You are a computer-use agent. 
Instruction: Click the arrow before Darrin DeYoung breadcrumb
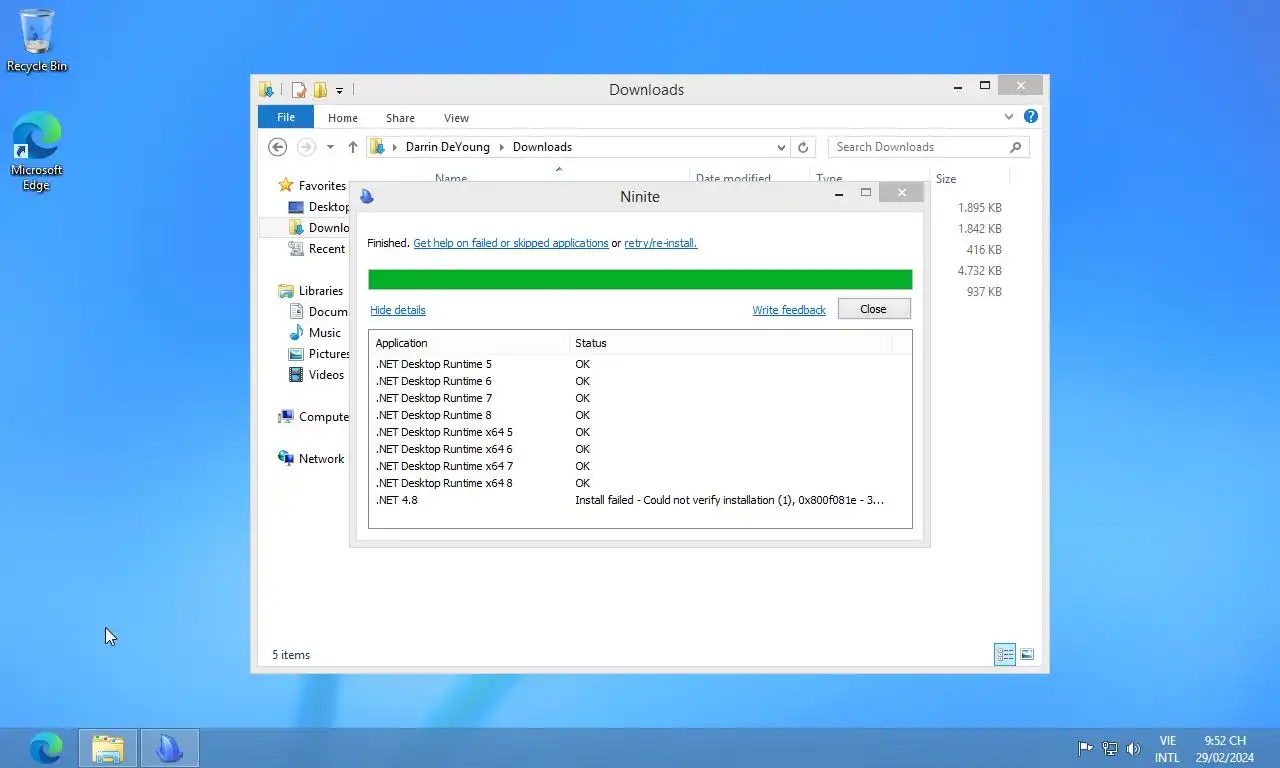(x=396, y=147)
